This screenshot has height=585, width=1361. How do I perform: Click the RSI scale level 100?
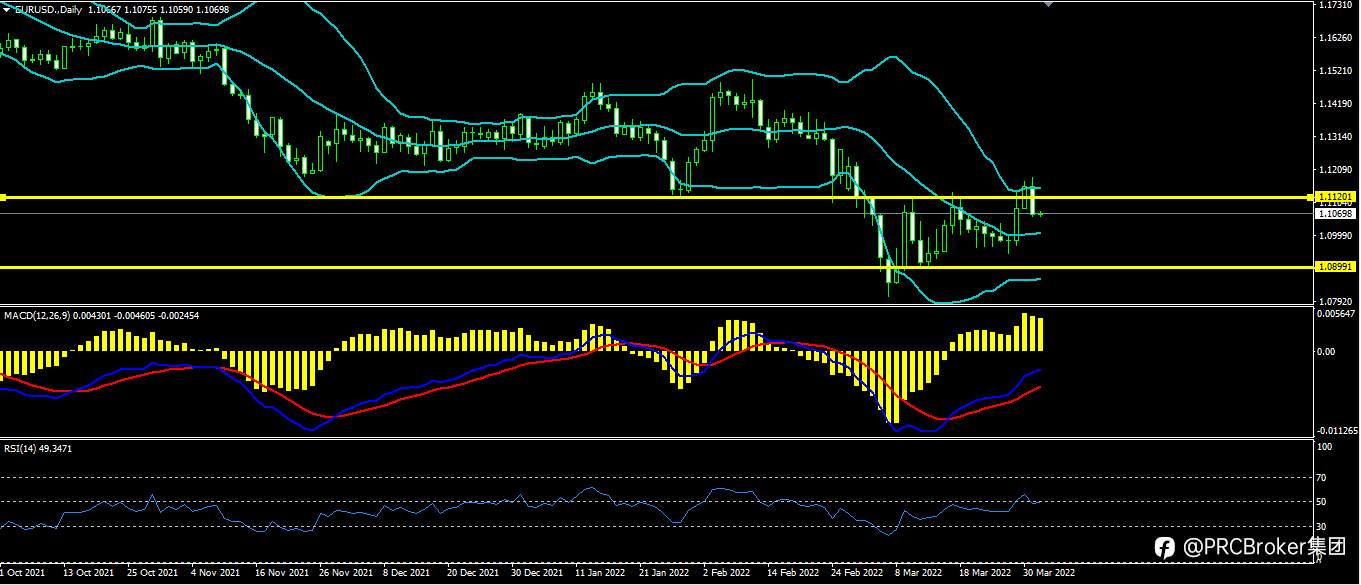point(1324,447)
